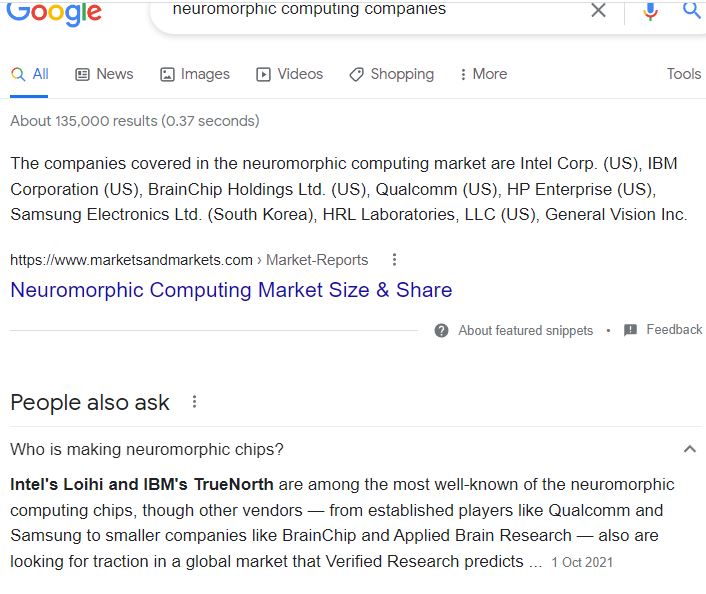Open the three-dot menu beside People also ask

coord(194,402)
